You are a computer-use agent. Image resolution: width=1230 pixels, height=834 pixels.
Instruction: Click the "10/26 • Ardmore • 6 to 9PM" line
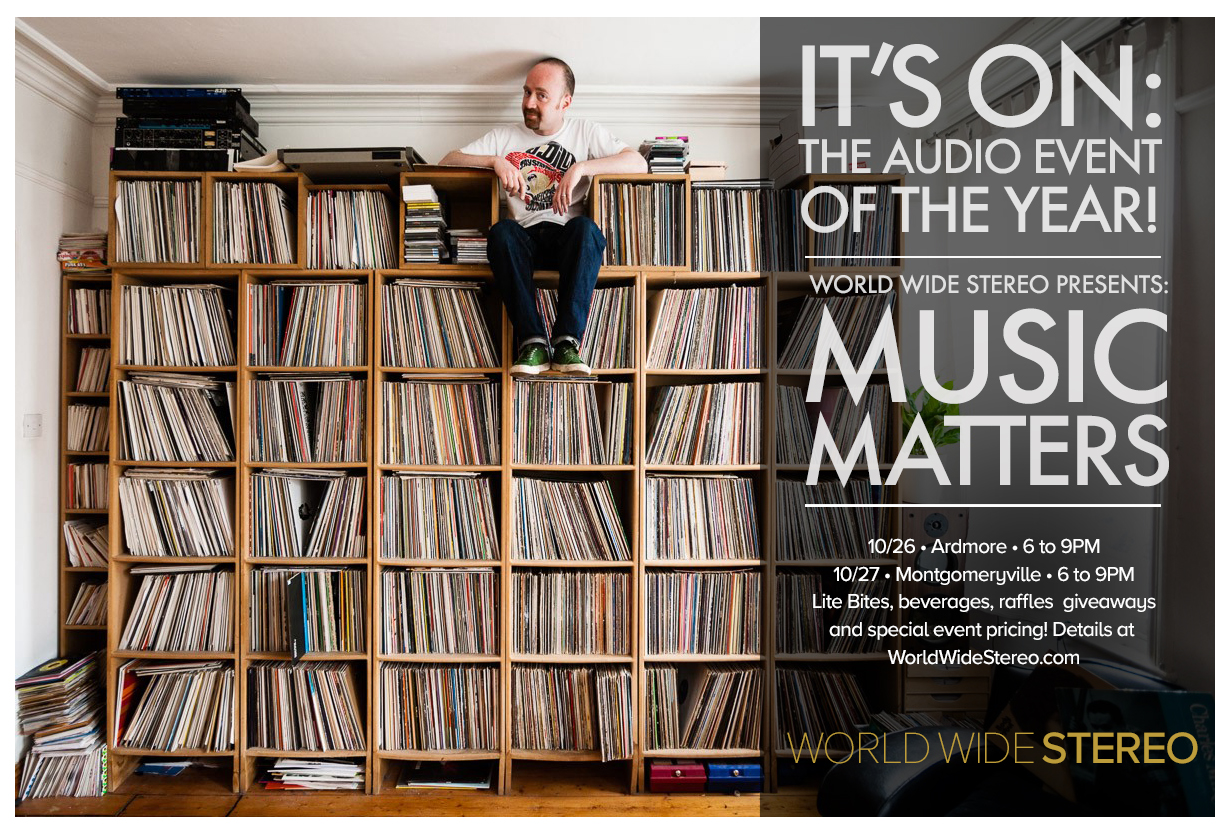coord(982,547)
